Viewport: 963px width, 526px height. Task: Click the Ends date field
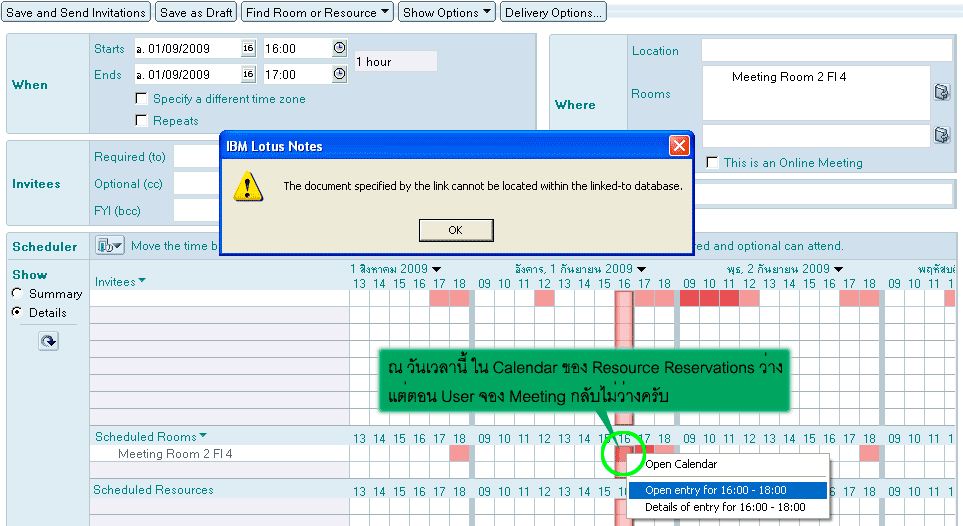187,74
